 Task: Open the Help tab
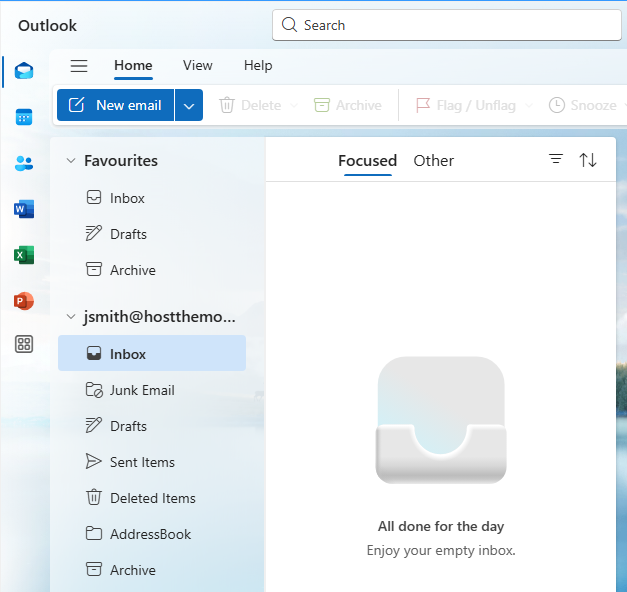tap(258, 65)
